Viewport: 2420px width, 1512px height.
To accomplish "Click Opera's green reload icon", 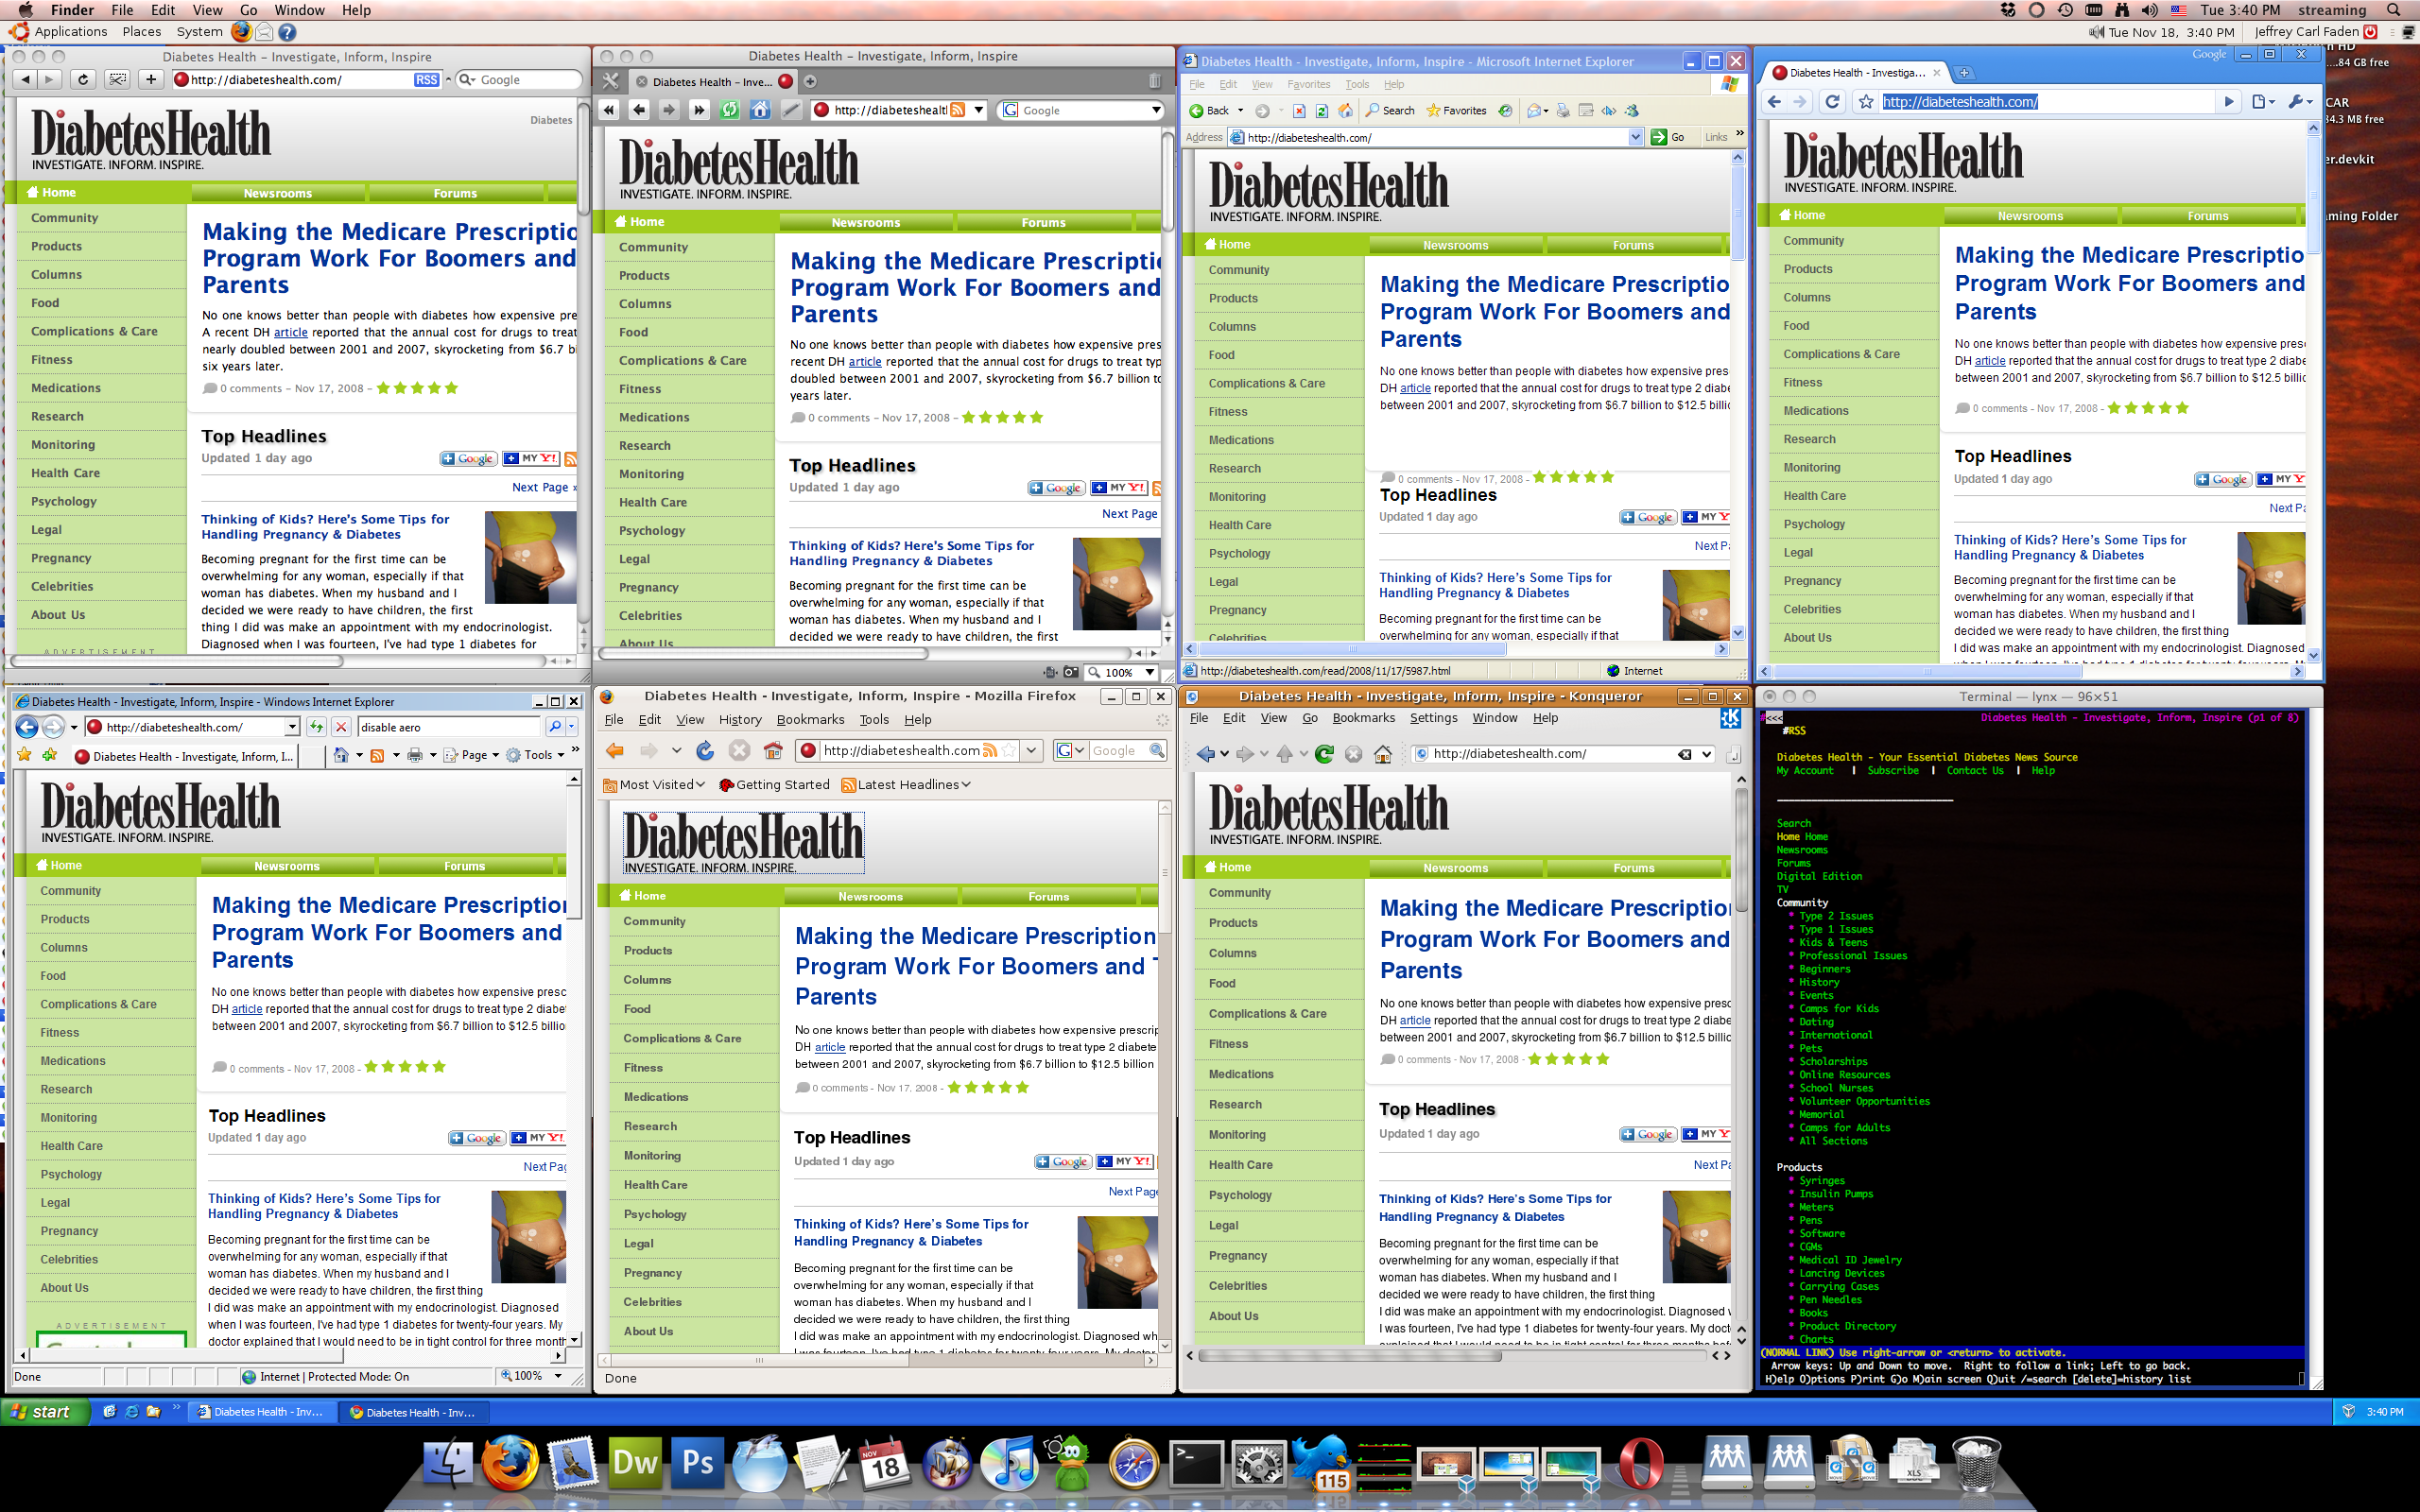I will pos(730,110).
